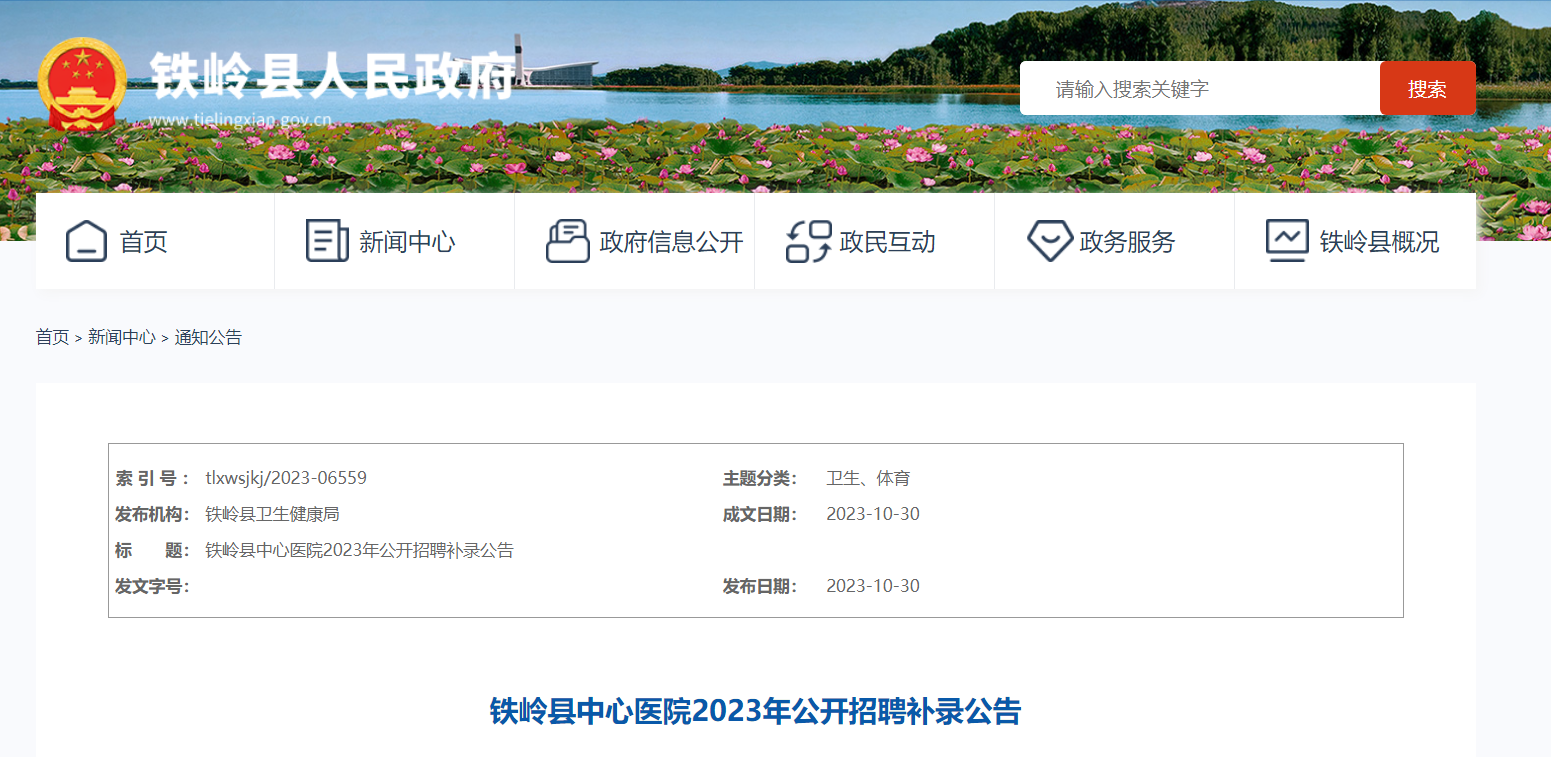Click the heart-shaped icon for 政务服务

(x=1049, y=242)
